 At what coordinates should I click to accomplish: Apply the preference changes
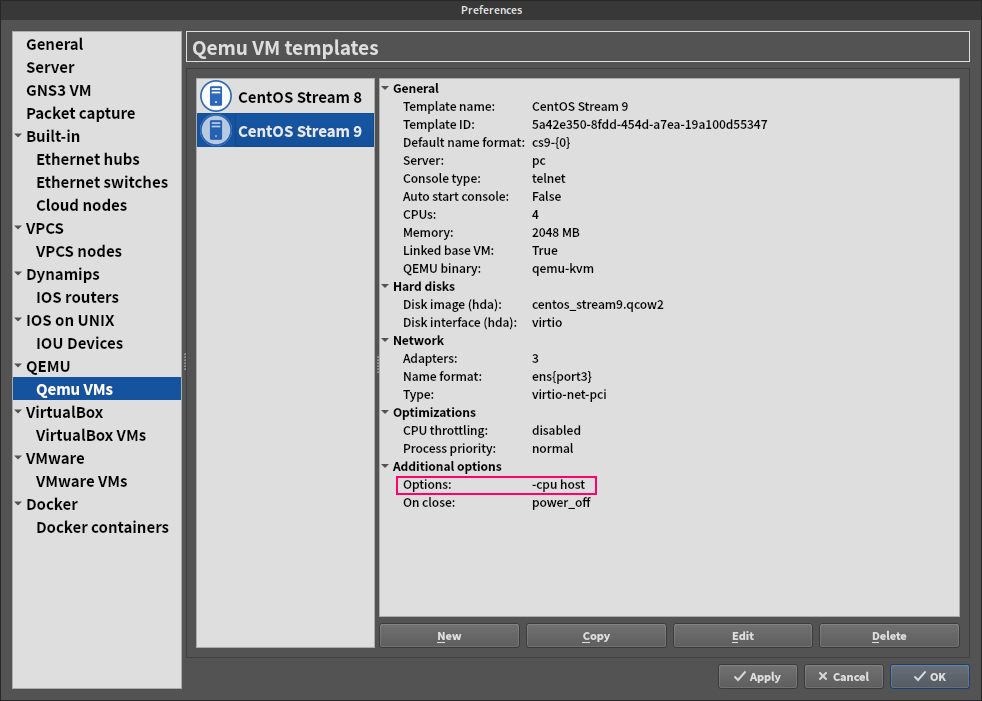click(x=757, y=676)
